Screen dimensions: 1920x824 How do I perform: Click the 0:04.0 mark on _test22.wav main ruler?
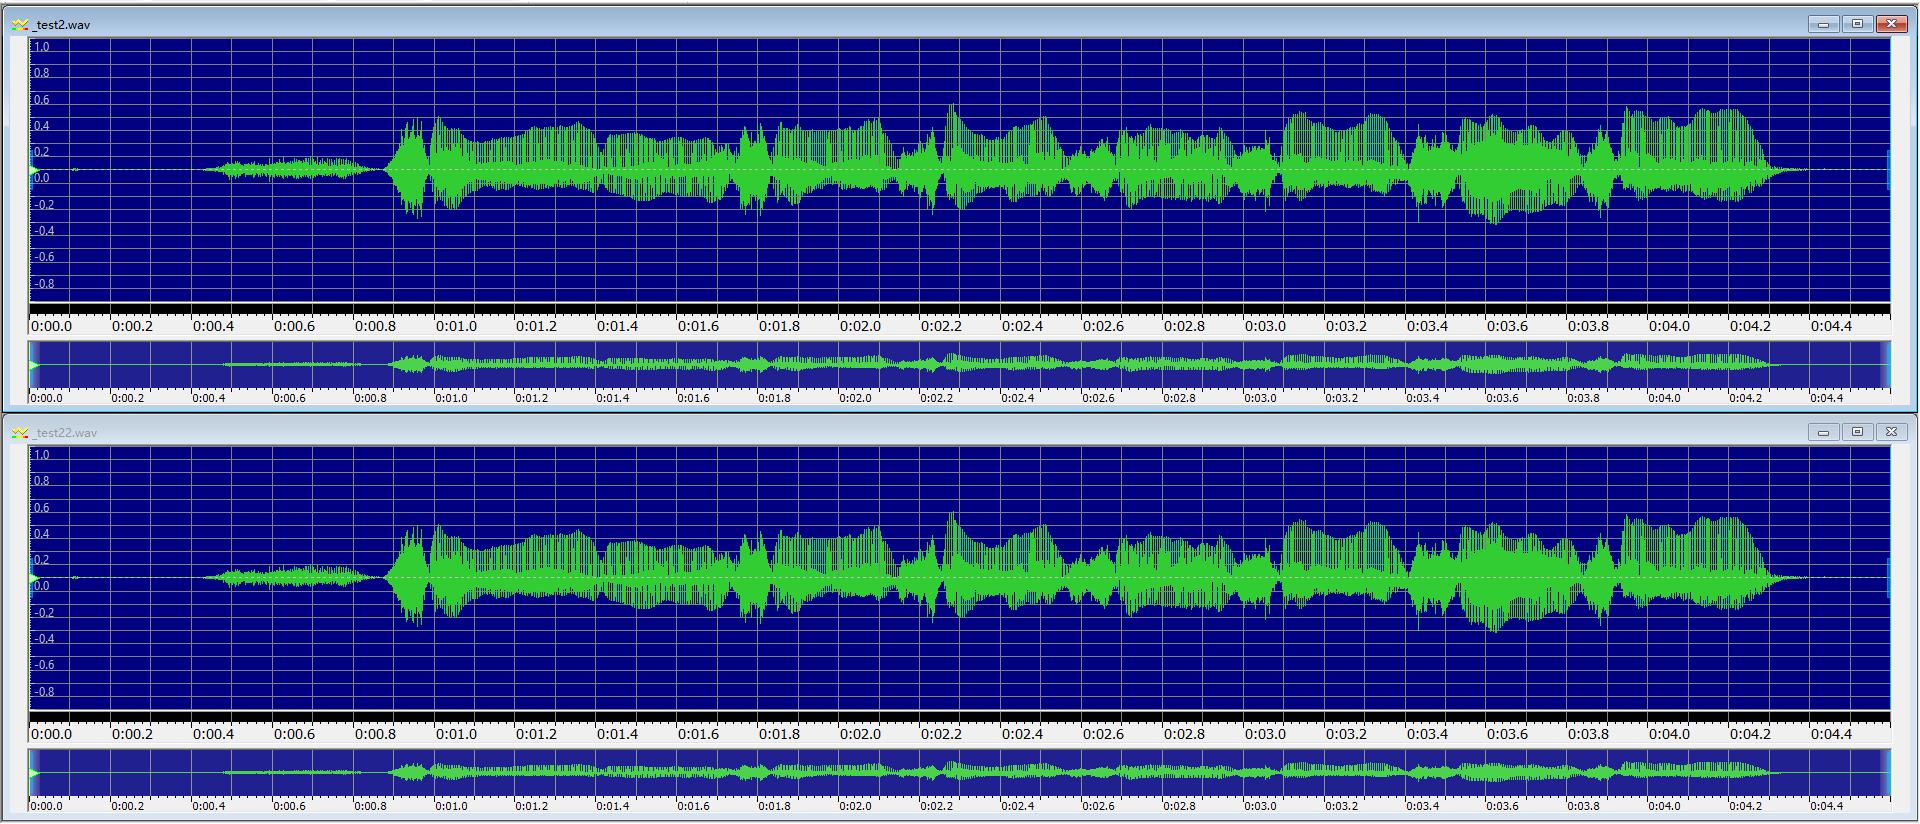point(1669,734)
